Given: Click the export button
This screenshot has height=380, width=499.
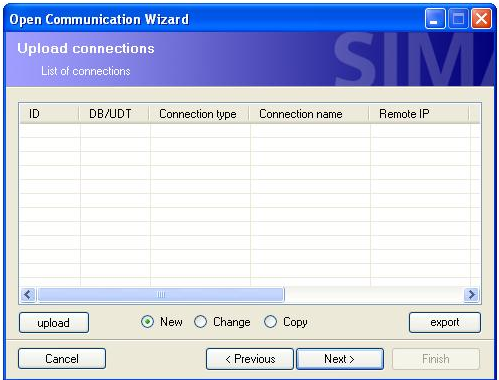Looking at the screenshot, I should tap(445, 322).
